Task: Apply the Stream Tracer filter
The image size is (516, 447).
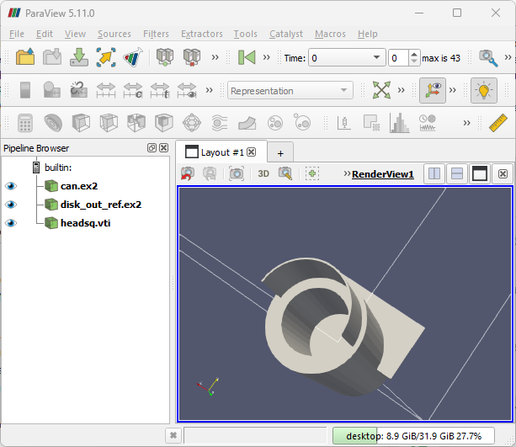Action: point(220,123)
